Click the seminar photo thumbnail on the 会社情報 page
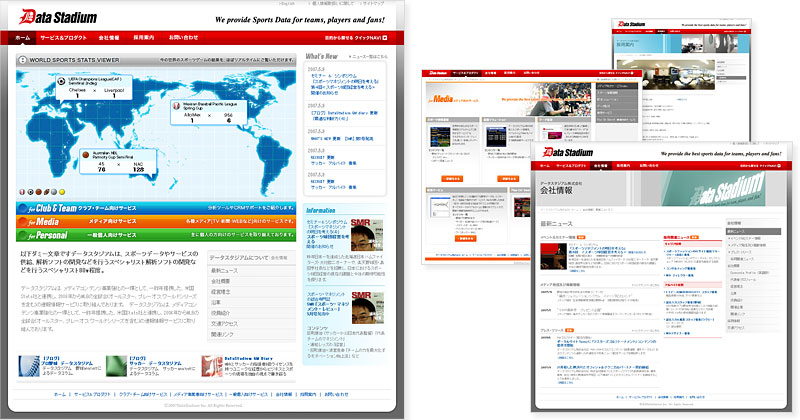The height and width of the screenshot is (420, 800). (553, 256)
